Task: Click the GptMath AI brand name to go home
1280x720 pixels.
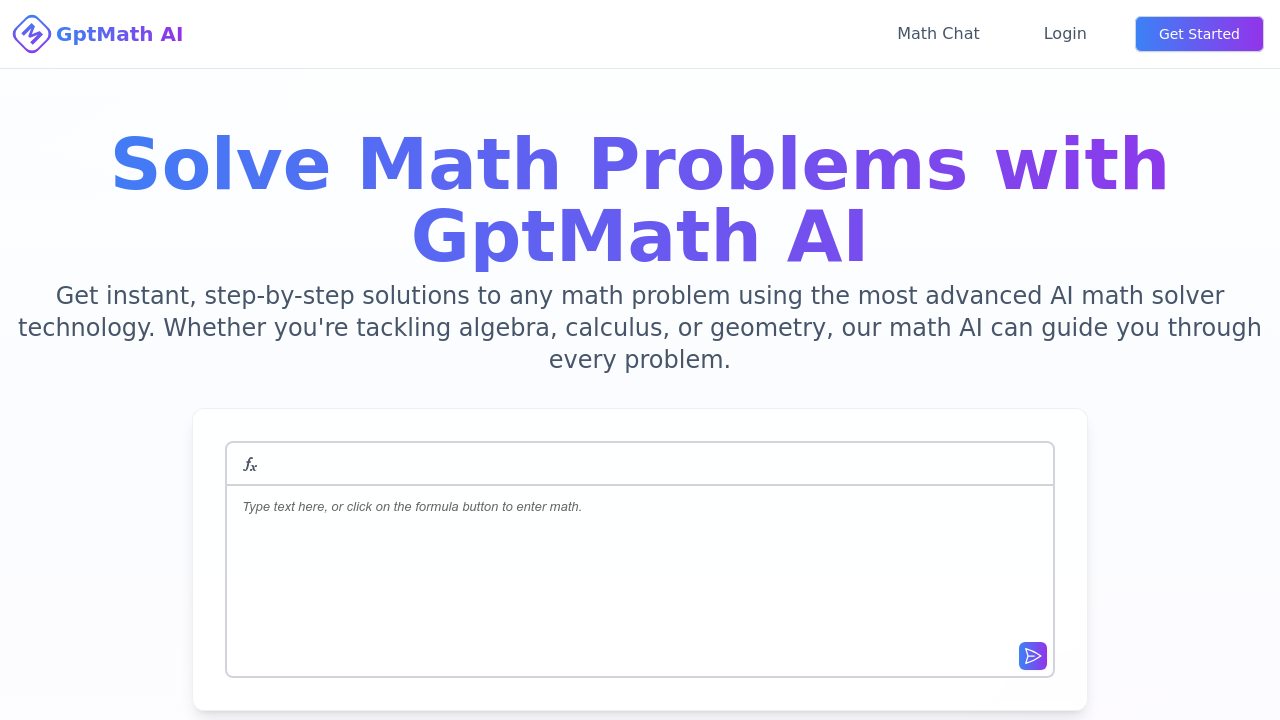Action: click(119, 33)
